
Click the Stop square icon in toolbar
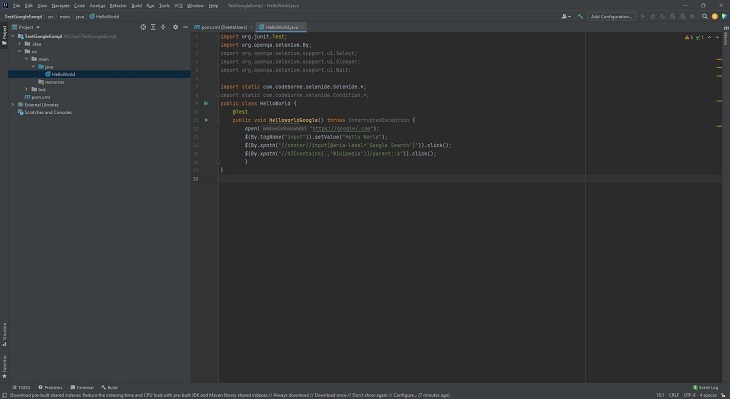click(692, 16)
